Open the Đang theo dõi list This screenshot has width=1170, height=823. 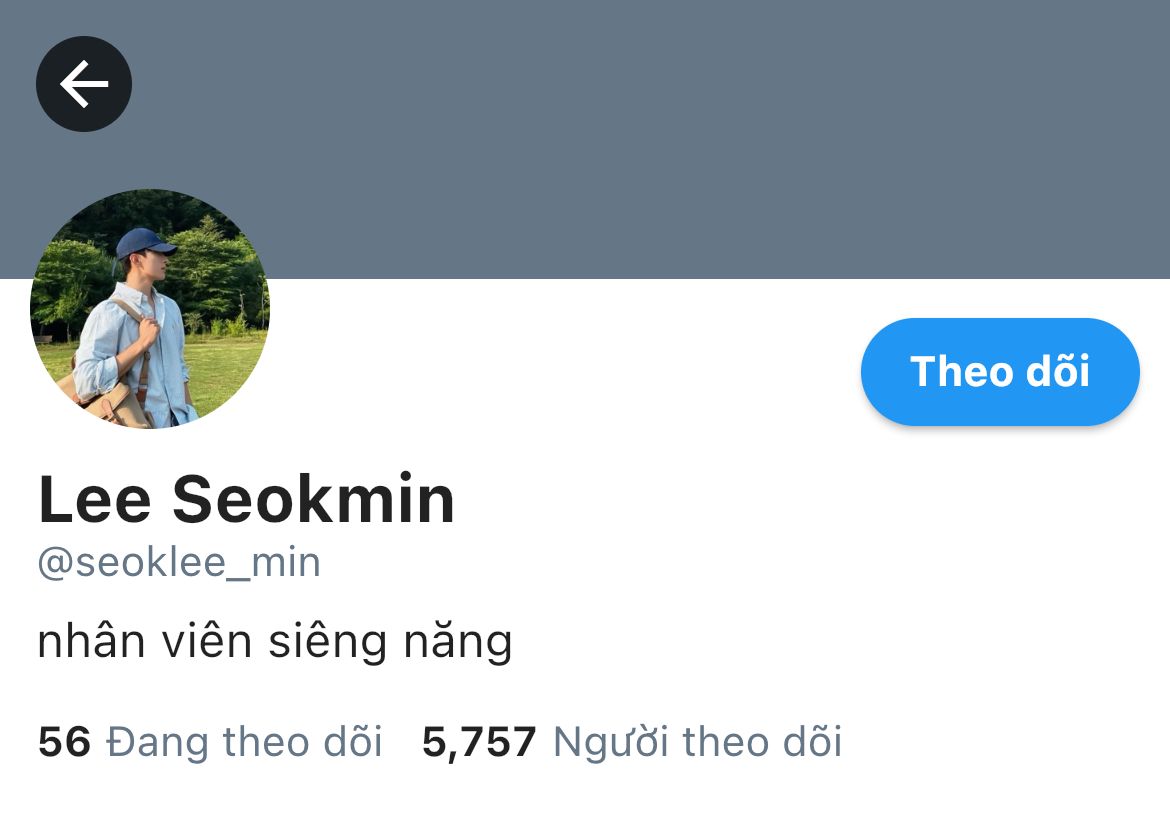[x=210, y=742]
